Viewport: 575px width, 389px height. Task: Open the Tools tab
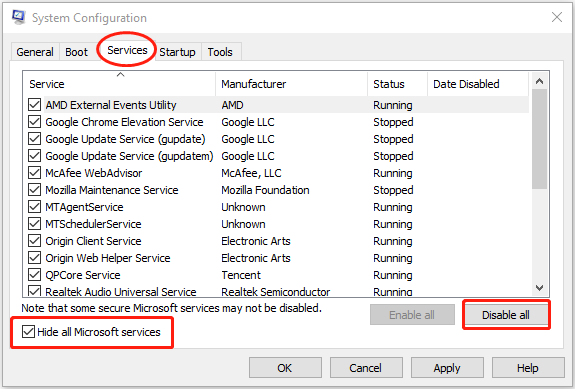220,52
